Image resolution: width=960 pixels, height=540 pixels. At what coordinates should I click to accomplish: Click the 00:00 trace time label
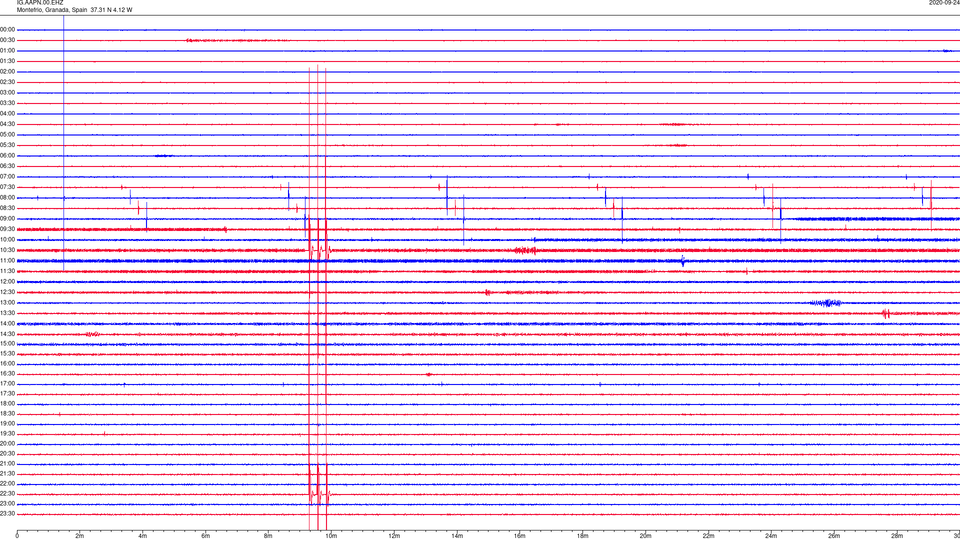point(8,29)
